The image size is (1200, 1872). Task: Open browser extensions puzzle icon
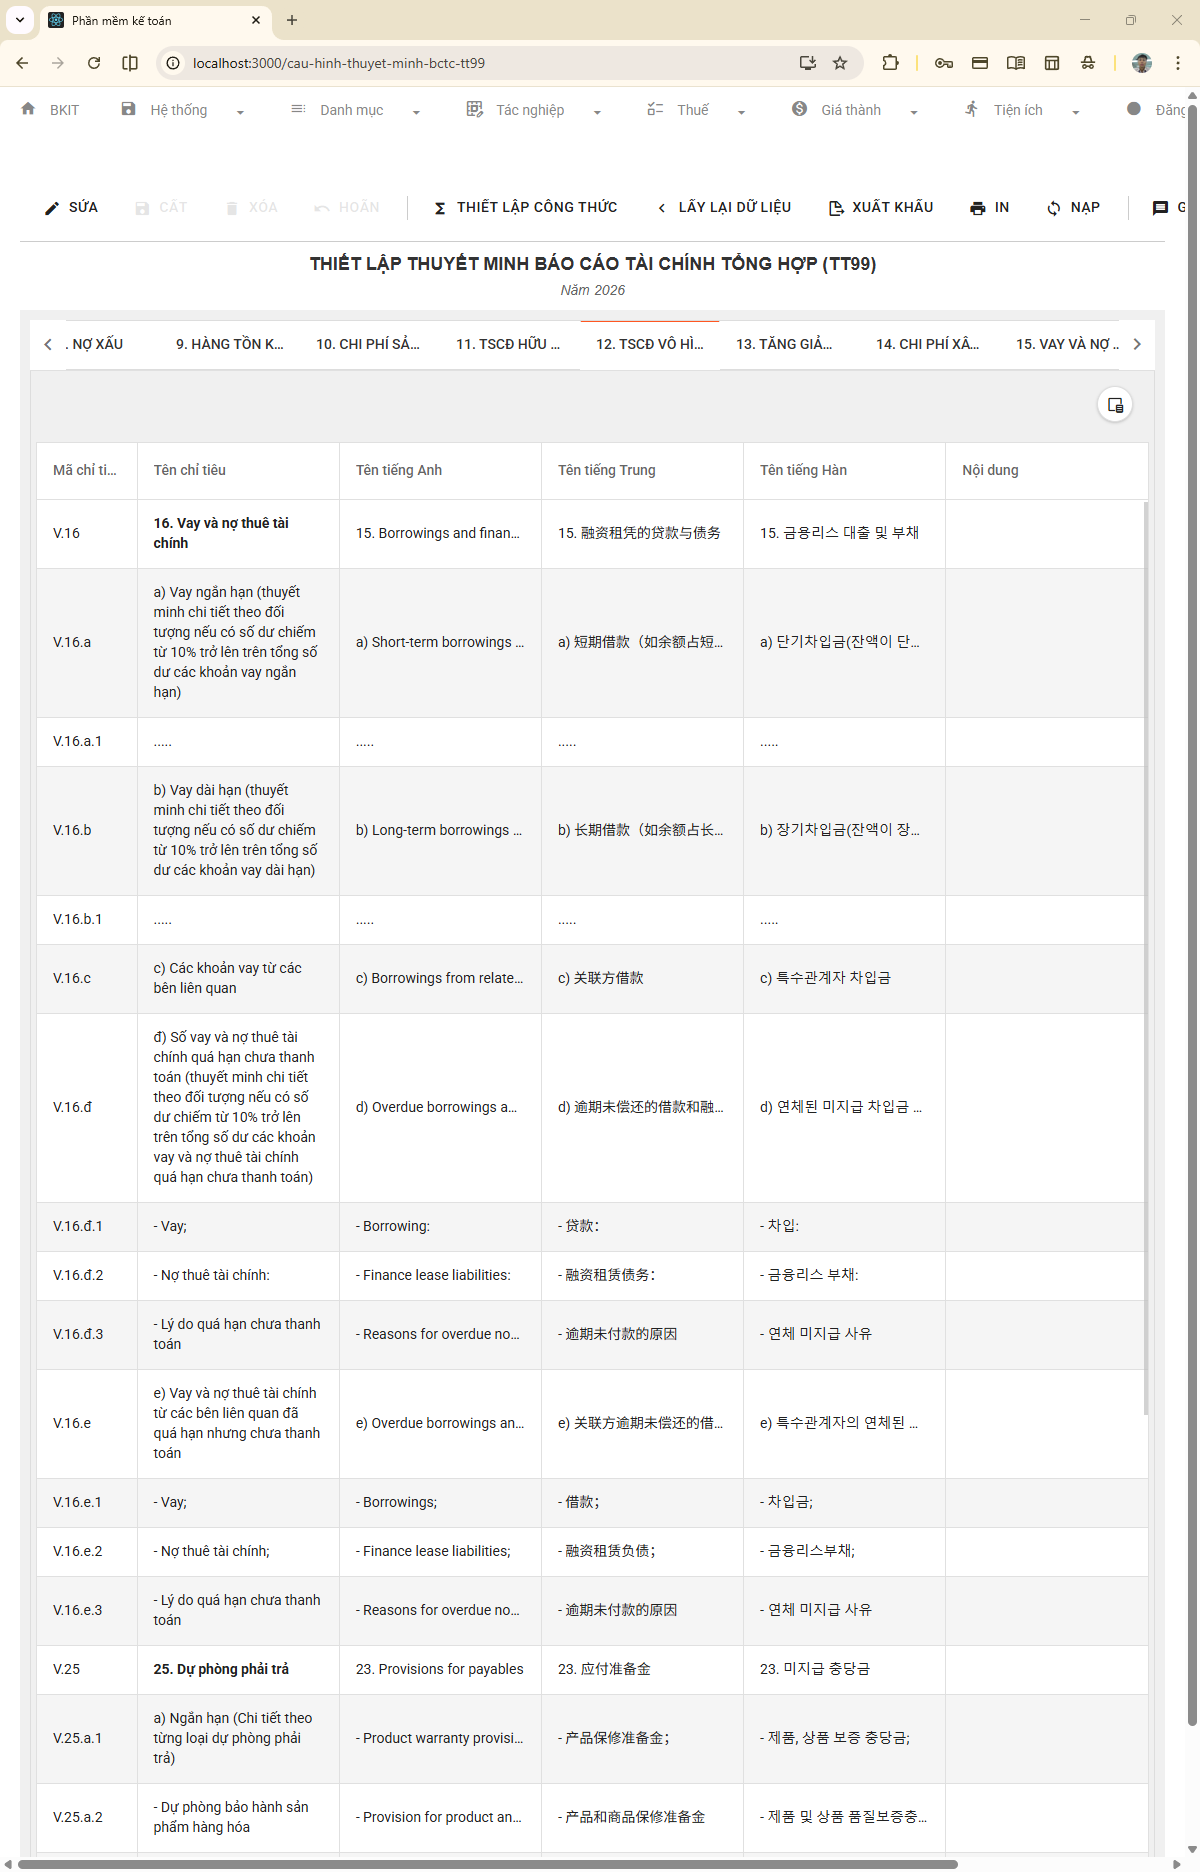[890, 63]
